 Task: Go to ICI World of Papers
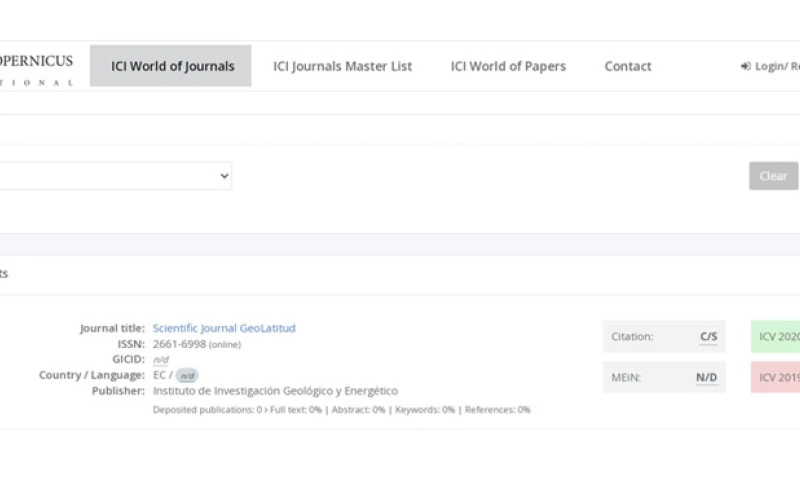coord(507,66)
